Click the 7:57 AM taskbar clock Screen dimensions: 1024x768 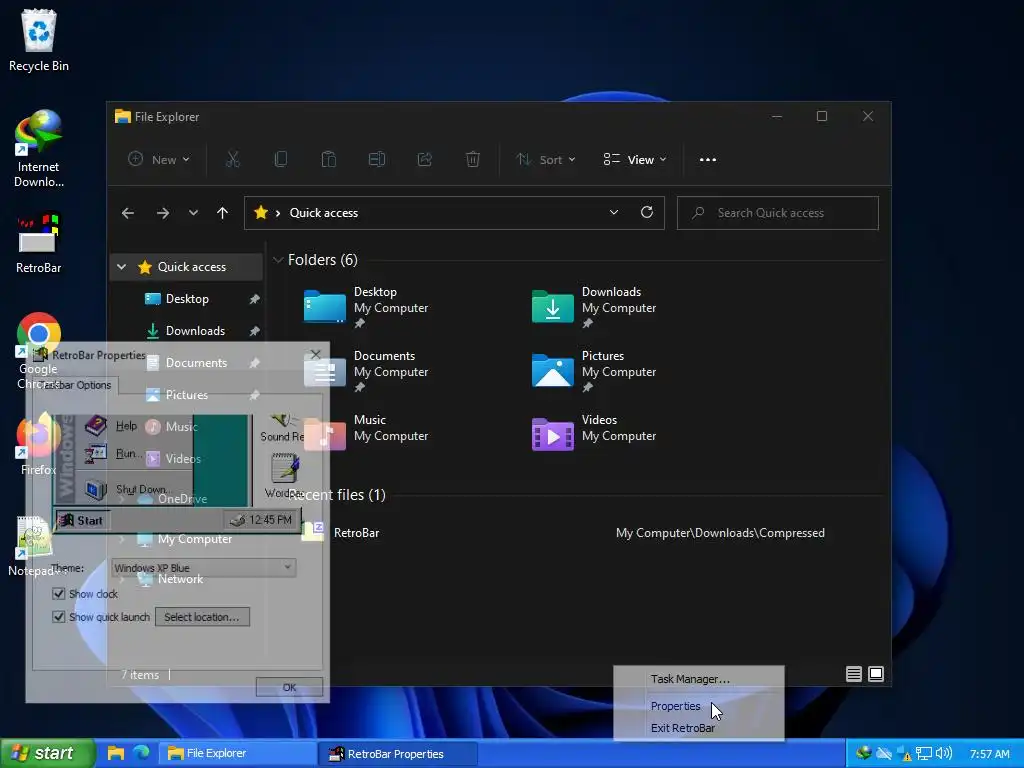click(989, 754)
